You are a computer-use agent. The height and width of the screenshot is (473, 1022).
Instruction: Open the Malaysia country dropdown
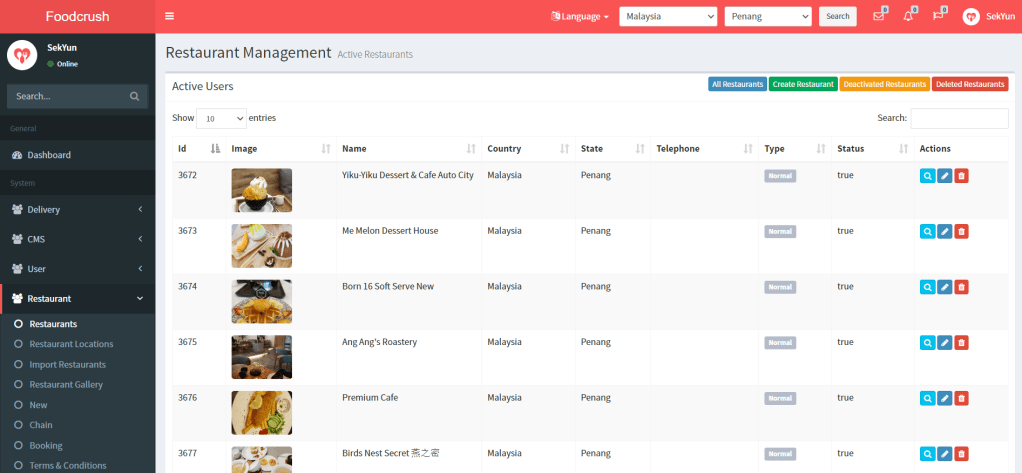[668, 16]
